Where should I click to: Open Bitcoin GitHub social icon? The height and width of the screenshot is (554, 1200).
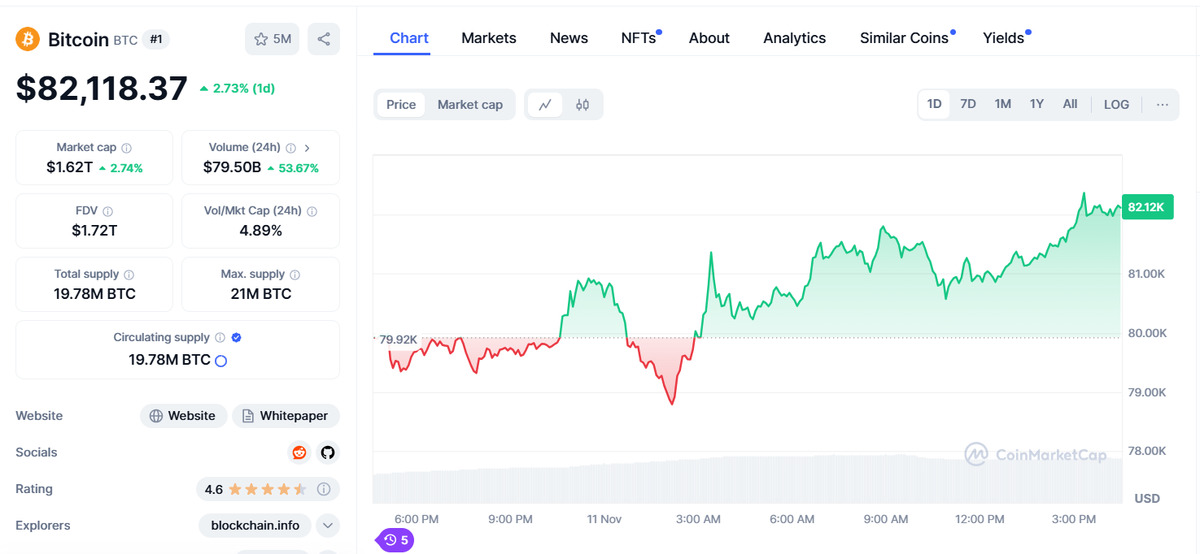328,453
